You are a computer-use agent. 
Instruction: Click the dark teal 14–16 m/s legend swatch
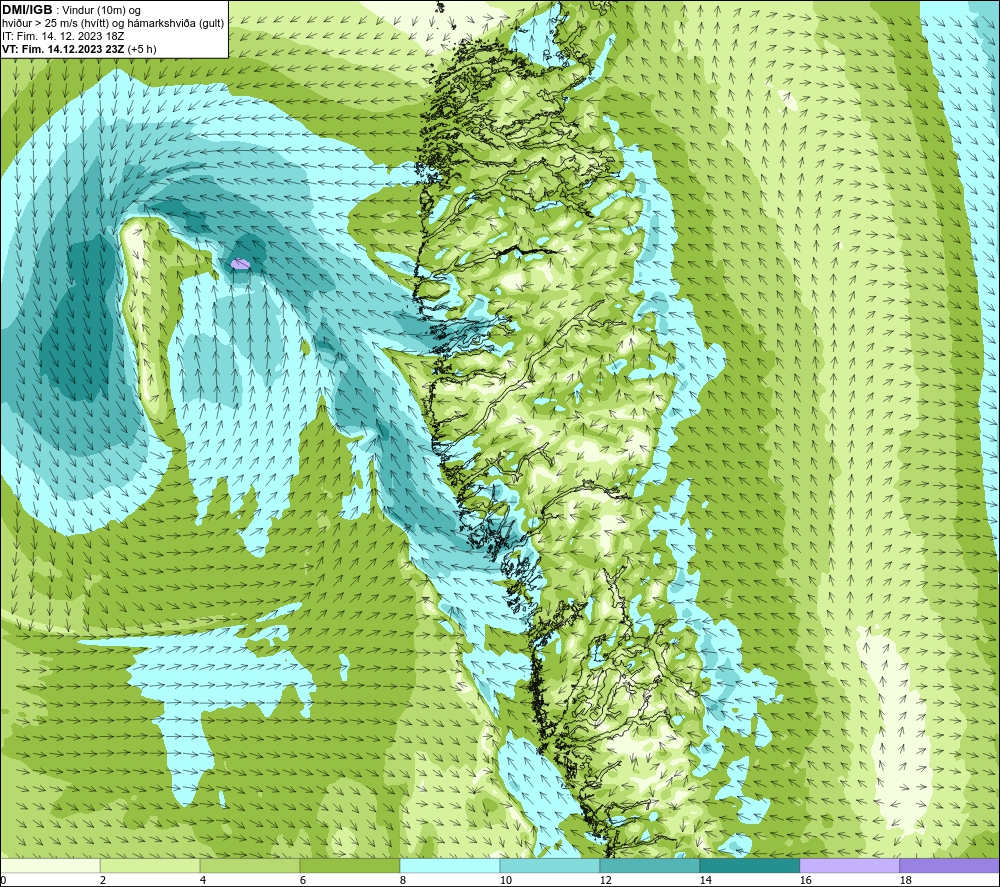tap(749, 865)
